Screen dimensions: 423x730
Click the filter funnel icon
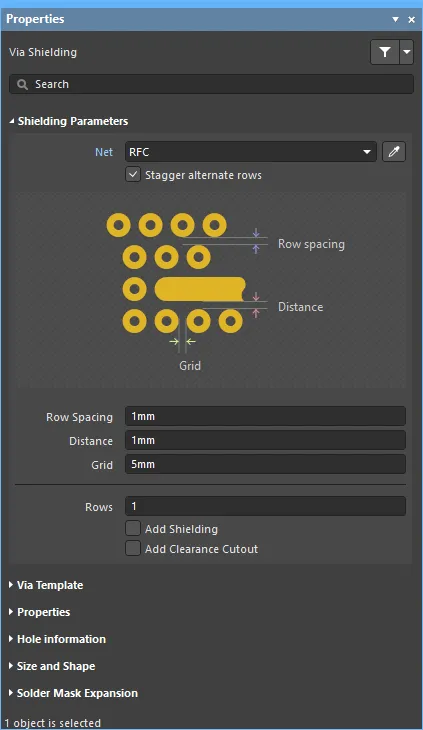tap(385, 52)
